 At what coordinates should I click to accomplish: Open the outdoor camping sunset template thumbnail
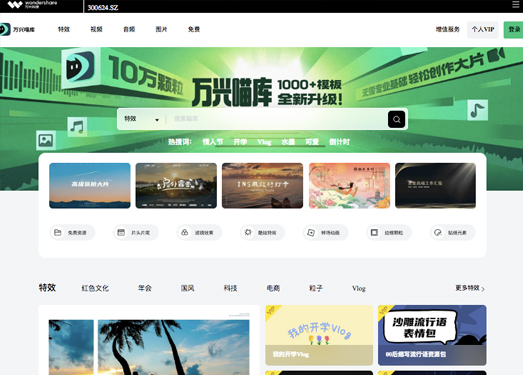click(176, 185)
